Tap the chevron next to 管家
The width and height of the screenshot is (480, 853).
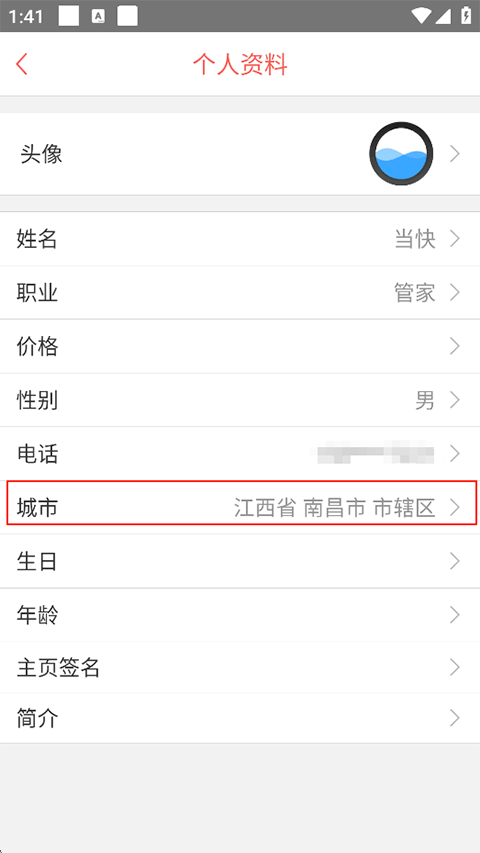(x=456, y=293)
